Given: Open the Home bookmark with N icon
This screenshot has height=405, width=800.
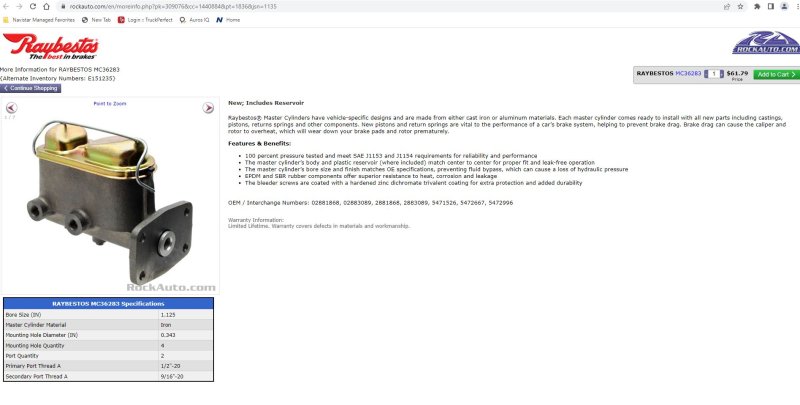Looking at the screenshot, I should (x=228, y=20).
